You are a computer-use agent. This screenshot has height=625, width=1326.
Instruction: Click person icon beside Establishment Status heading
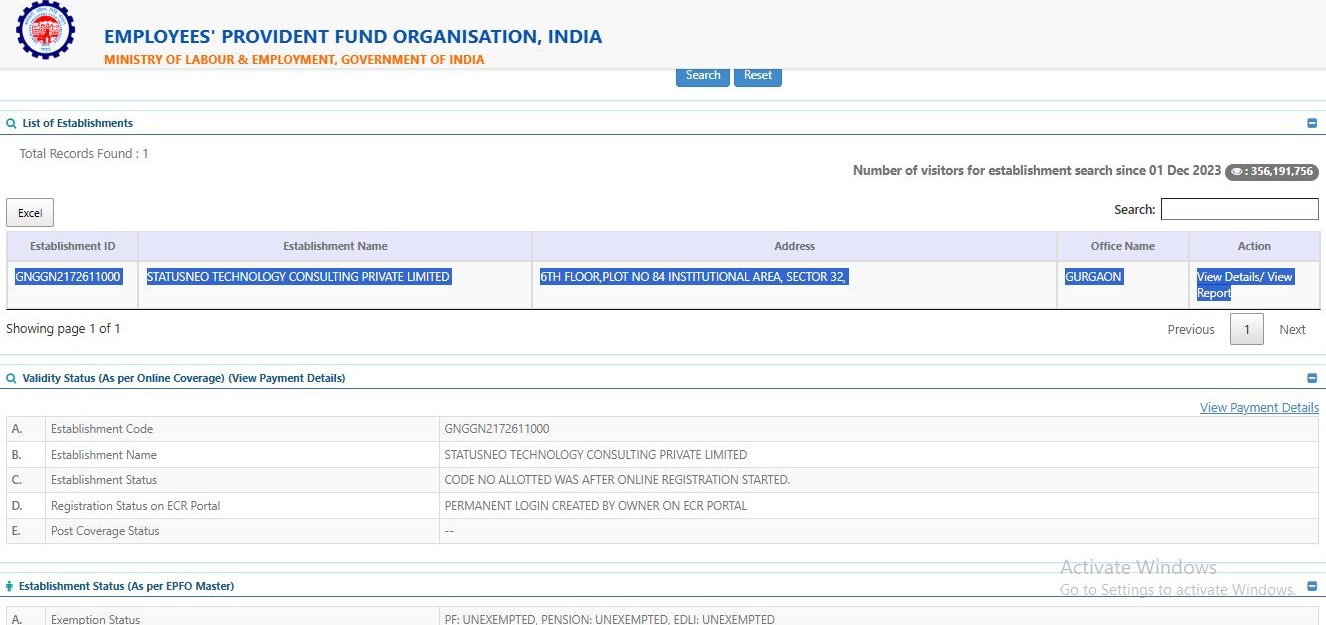10,587
